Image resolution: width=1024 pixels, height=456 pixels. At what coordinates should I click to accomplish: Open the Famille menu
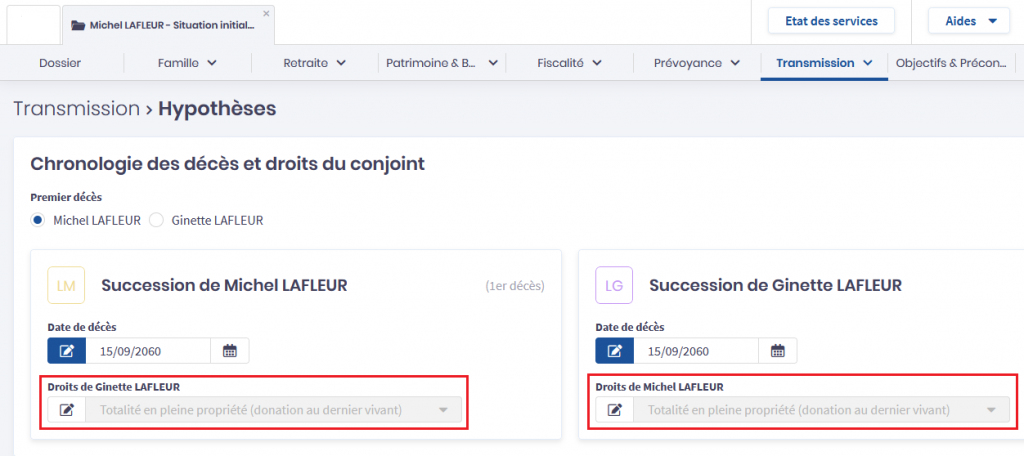[x=187, y=63]
